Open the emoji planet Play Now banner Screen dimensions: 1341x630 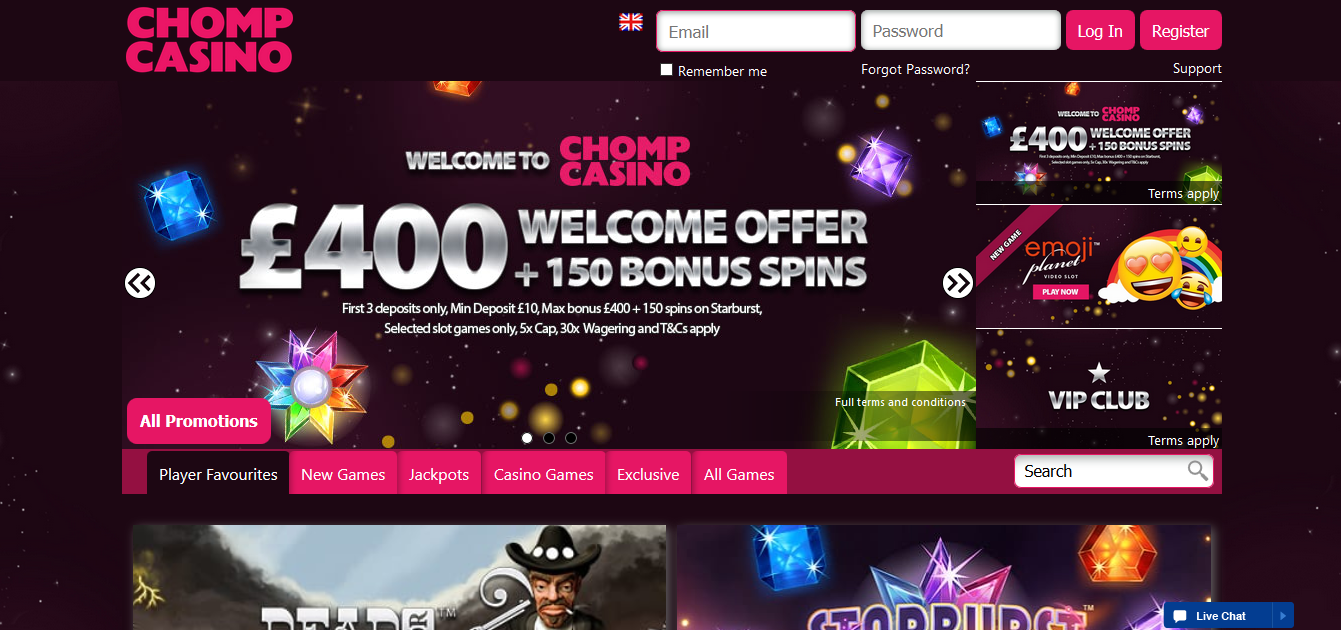click(1099, 266)
